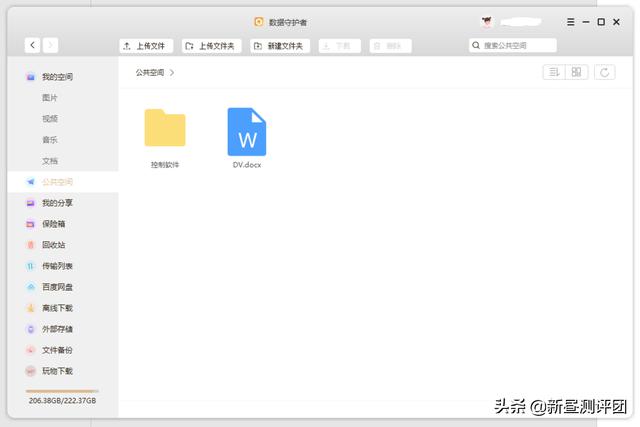640x427 pixels.
Task: Refresh the file list
Action: point(604,72)
